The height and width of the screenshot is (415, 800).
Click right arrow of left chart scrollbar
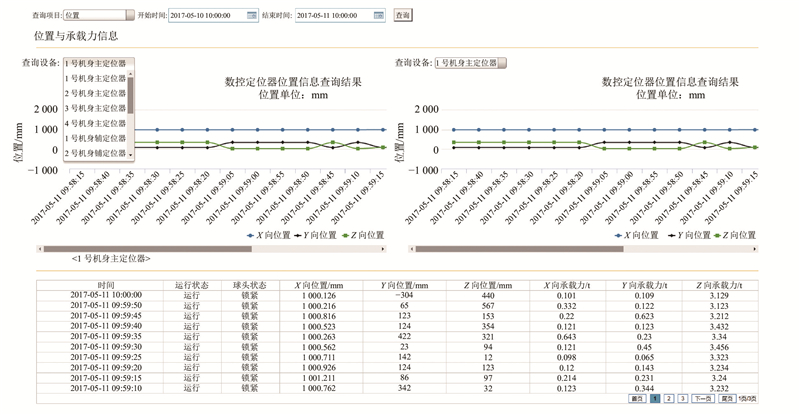(x=383, y=249)
